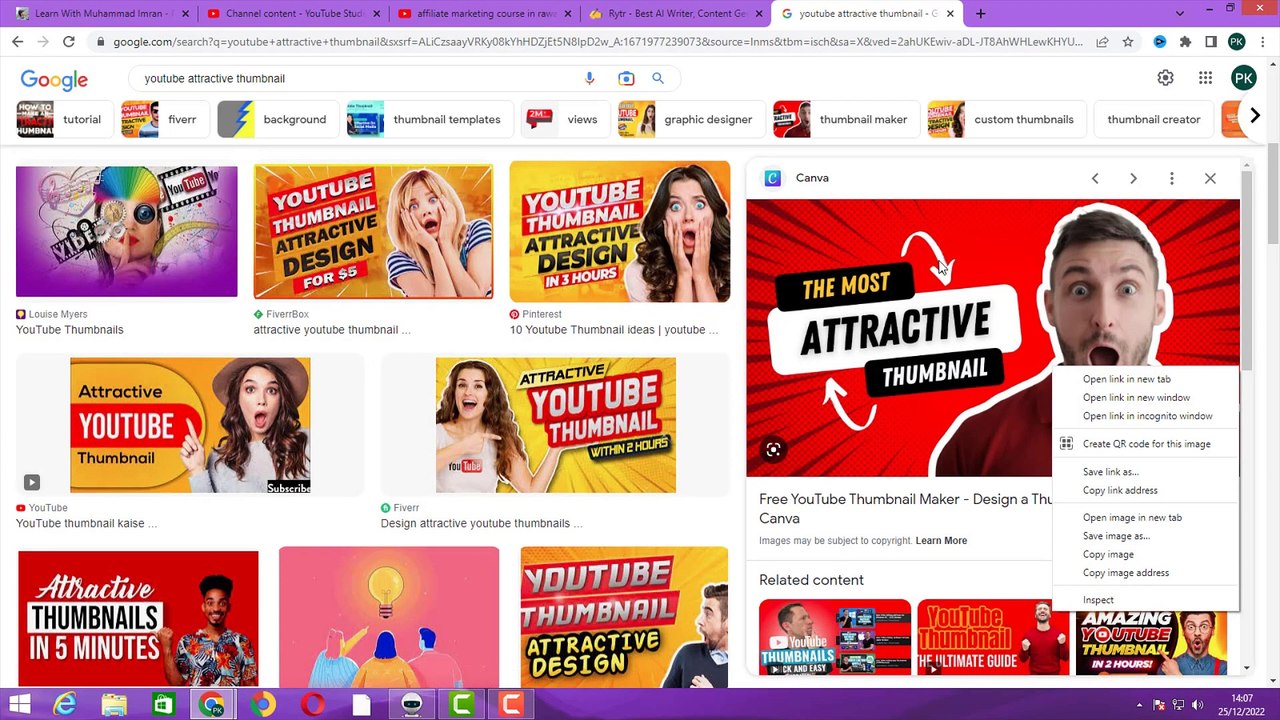The height and width of the screenshot is (720, 1280).
Task: Open File Explorer from the taskbar
Action: coord(114,704)
